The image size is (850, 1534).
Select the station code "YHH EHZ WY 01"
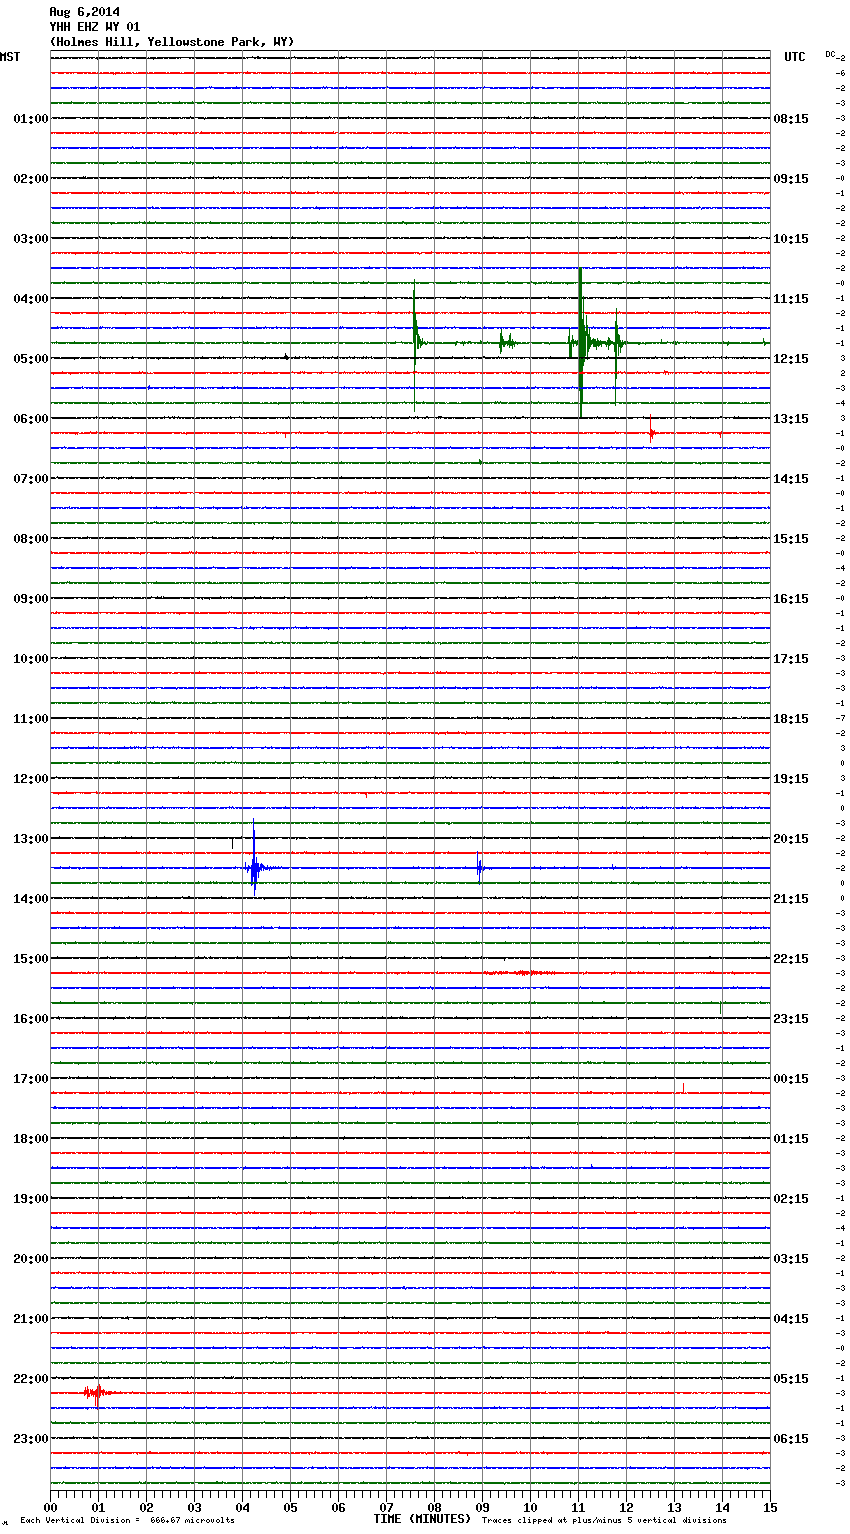(95, 27)
